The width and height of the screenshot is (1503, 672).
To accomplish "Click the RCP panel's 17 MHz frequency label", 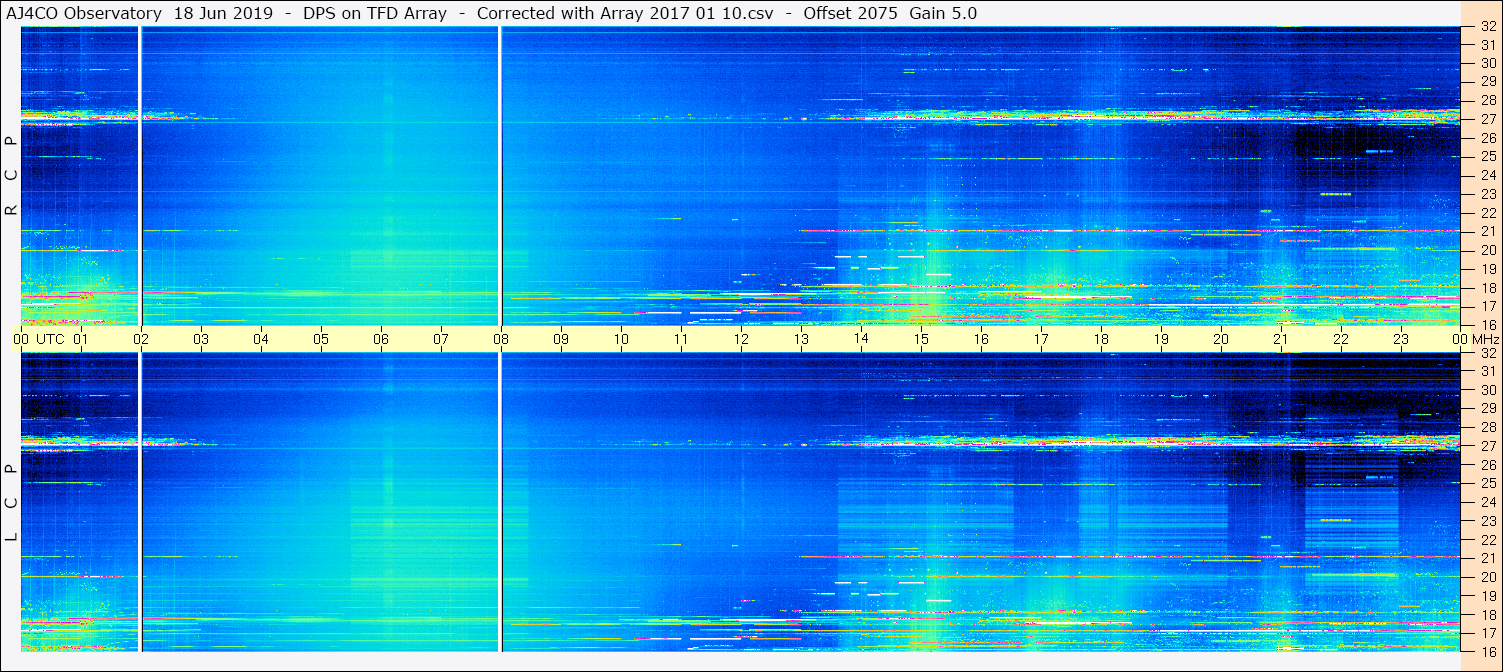I will coord(1488,306).
